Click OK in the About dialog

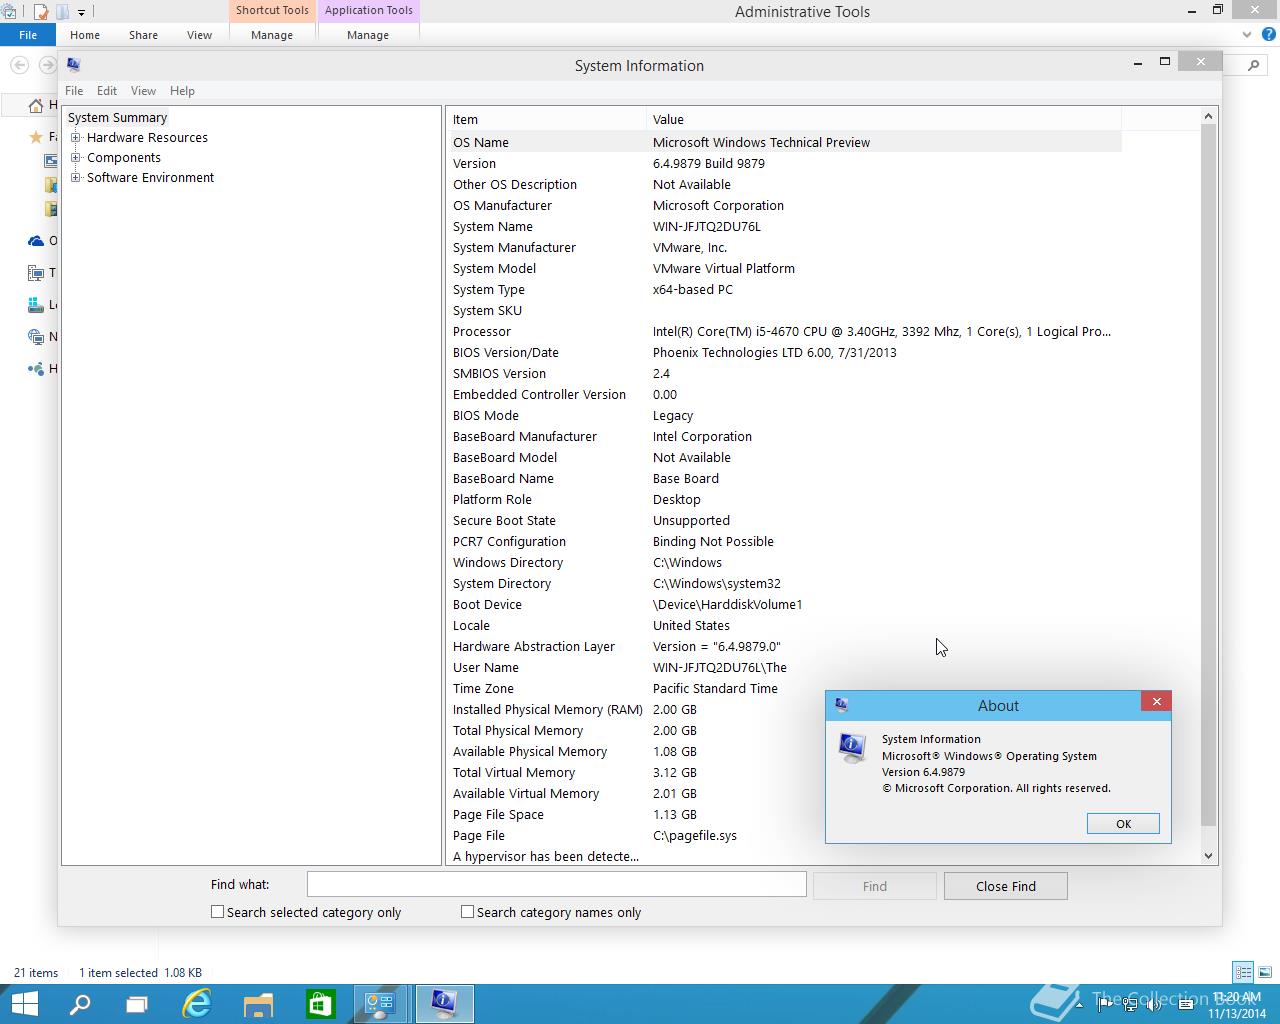[x=1123, y=824]
